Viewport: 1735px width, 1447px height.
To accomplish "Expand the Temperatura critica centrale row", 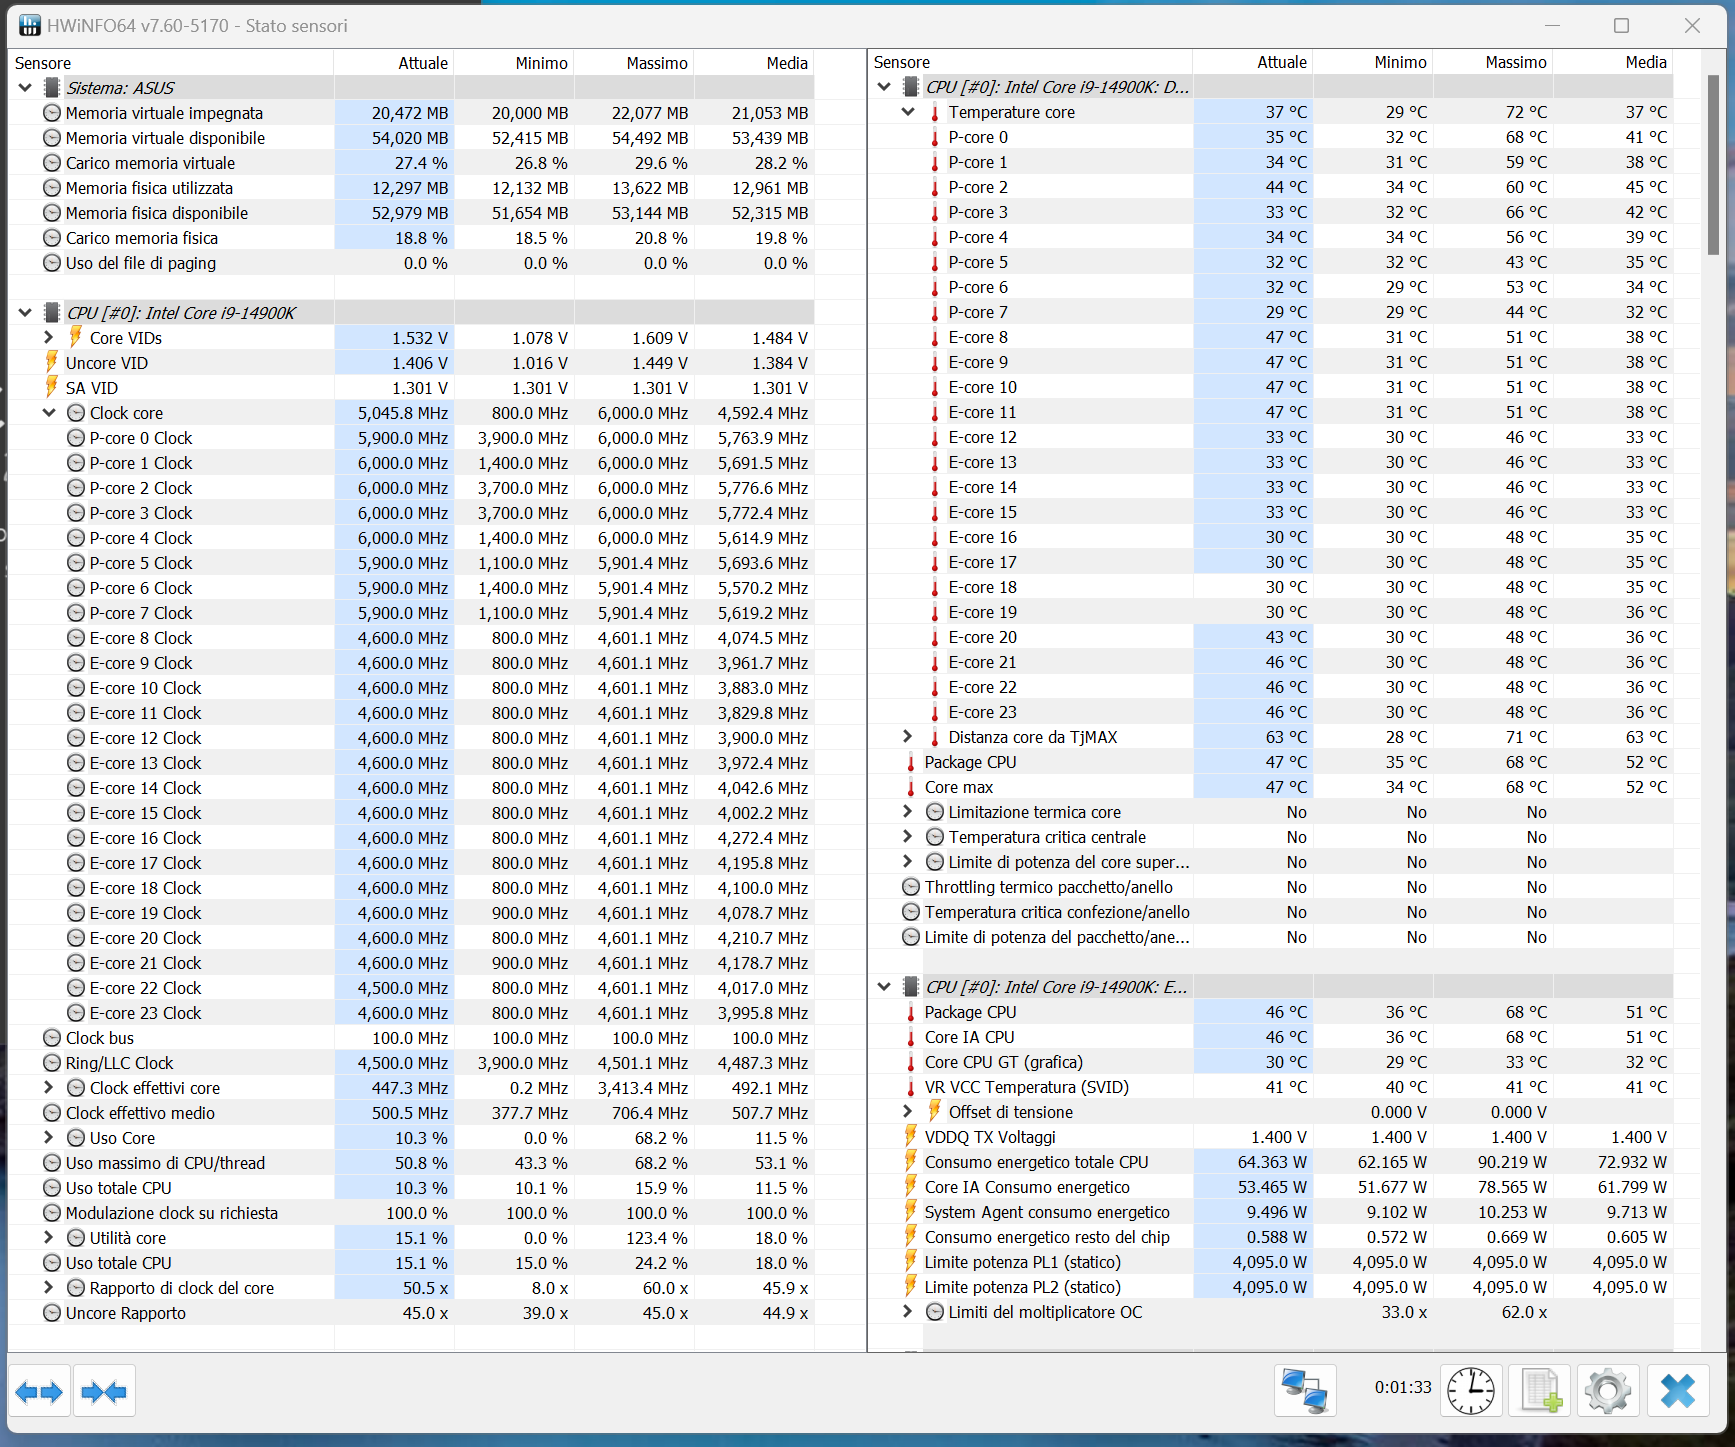I will [x=908, y=837].
